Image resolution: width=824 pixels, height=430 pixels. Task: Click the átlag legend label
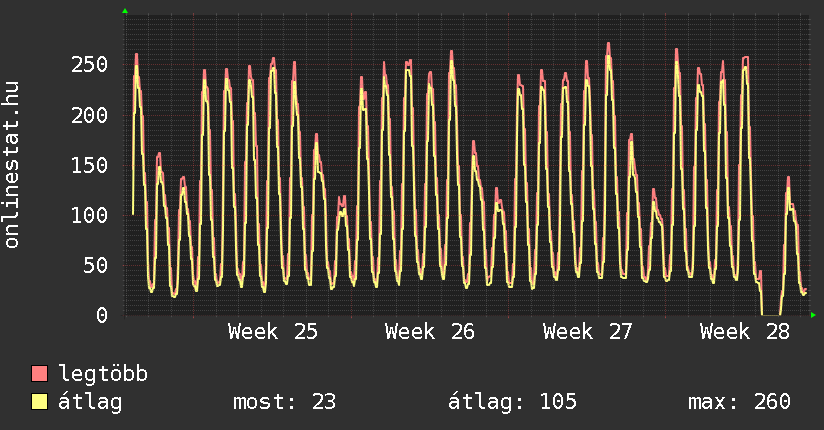tap(90, 402)
